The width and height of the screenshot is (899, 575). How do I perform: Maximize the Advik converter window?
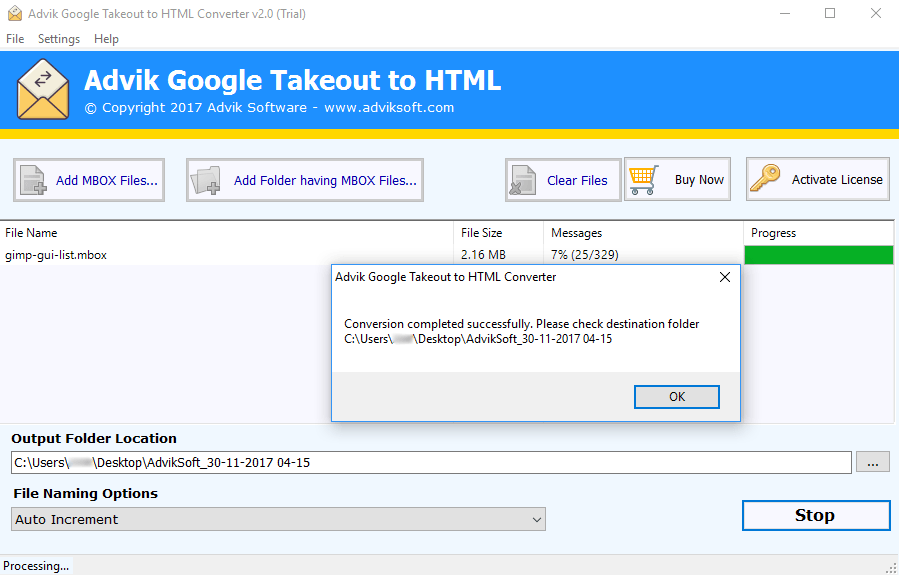tap(830, 13)
